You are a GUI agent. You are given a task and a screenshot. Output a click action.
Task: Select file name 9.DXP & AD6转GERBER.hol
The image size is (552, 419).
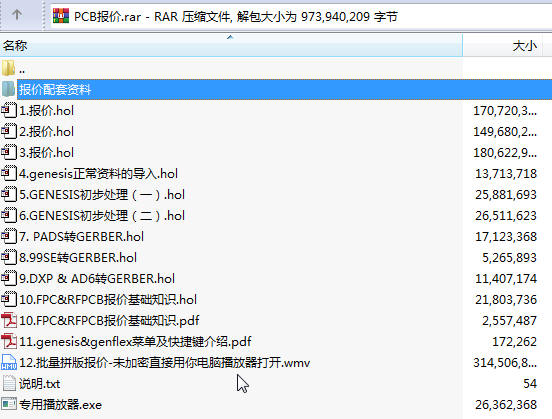[97, 279]
